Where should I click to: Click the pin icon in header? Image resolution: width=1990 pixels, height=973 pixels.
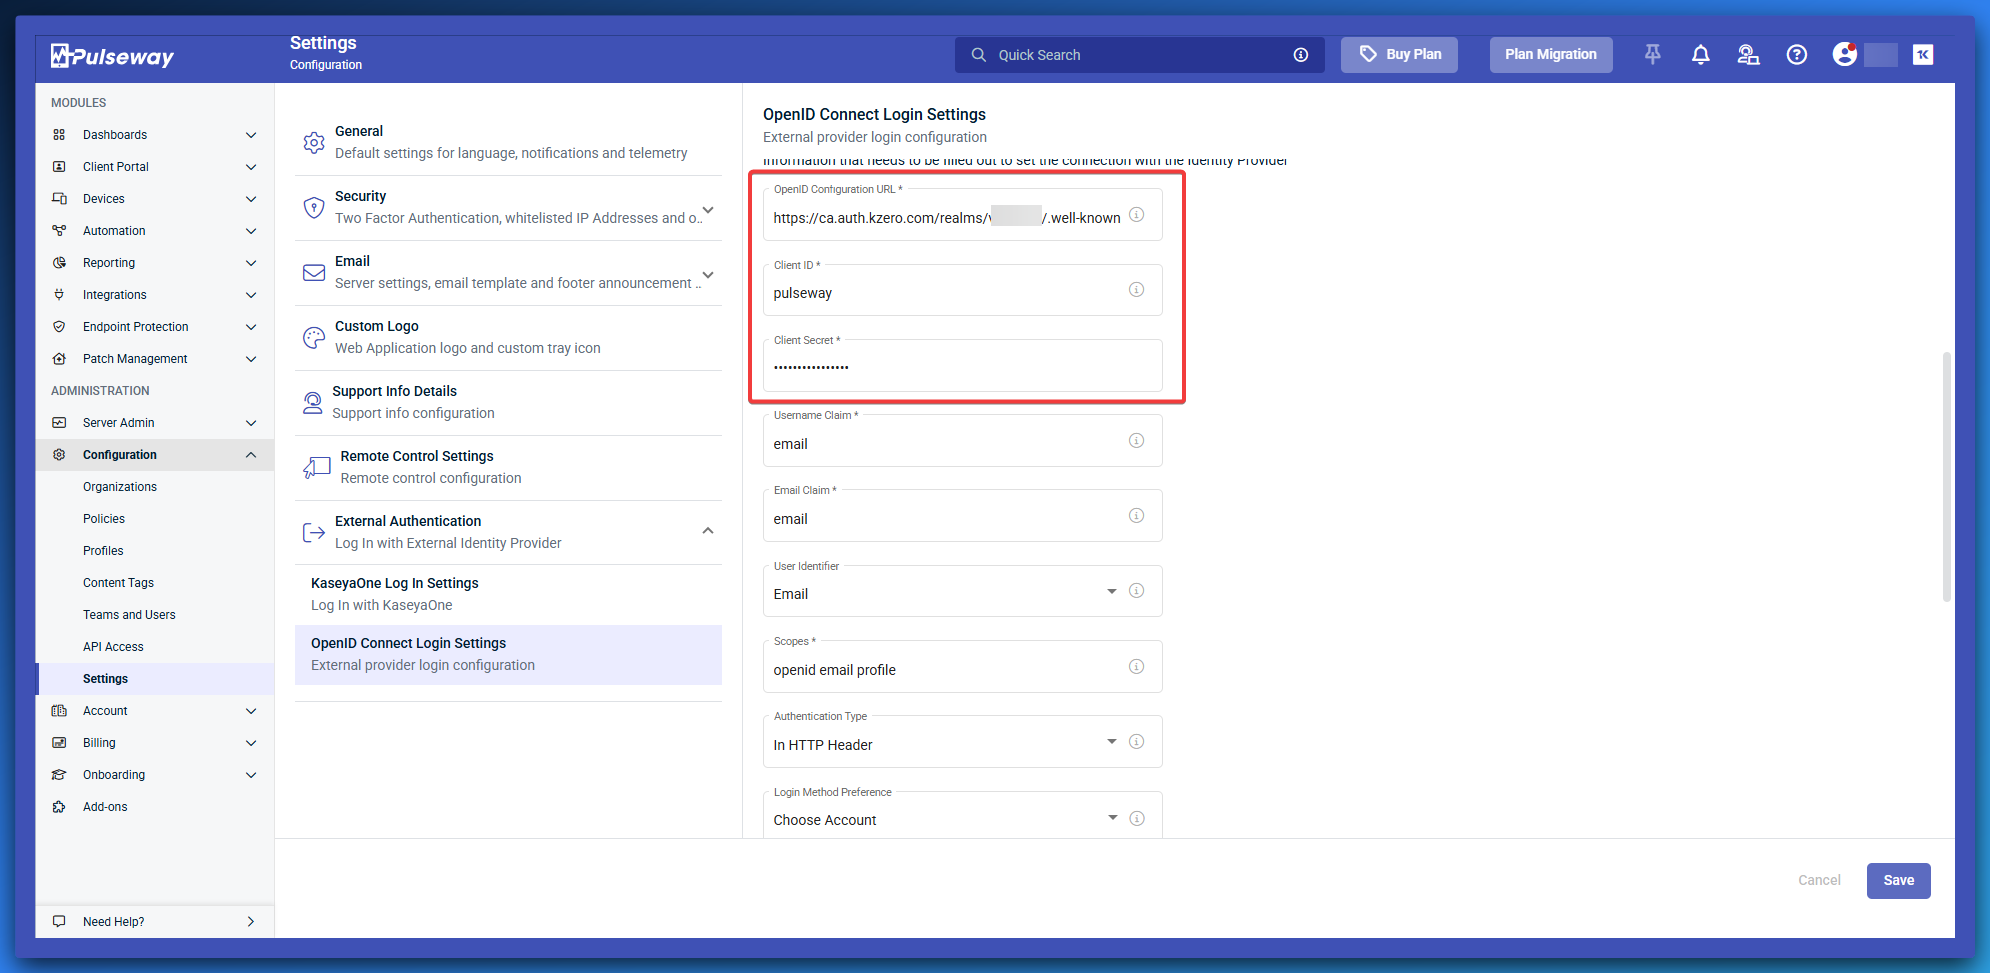pyautogui.click(x=1652, y=55)
